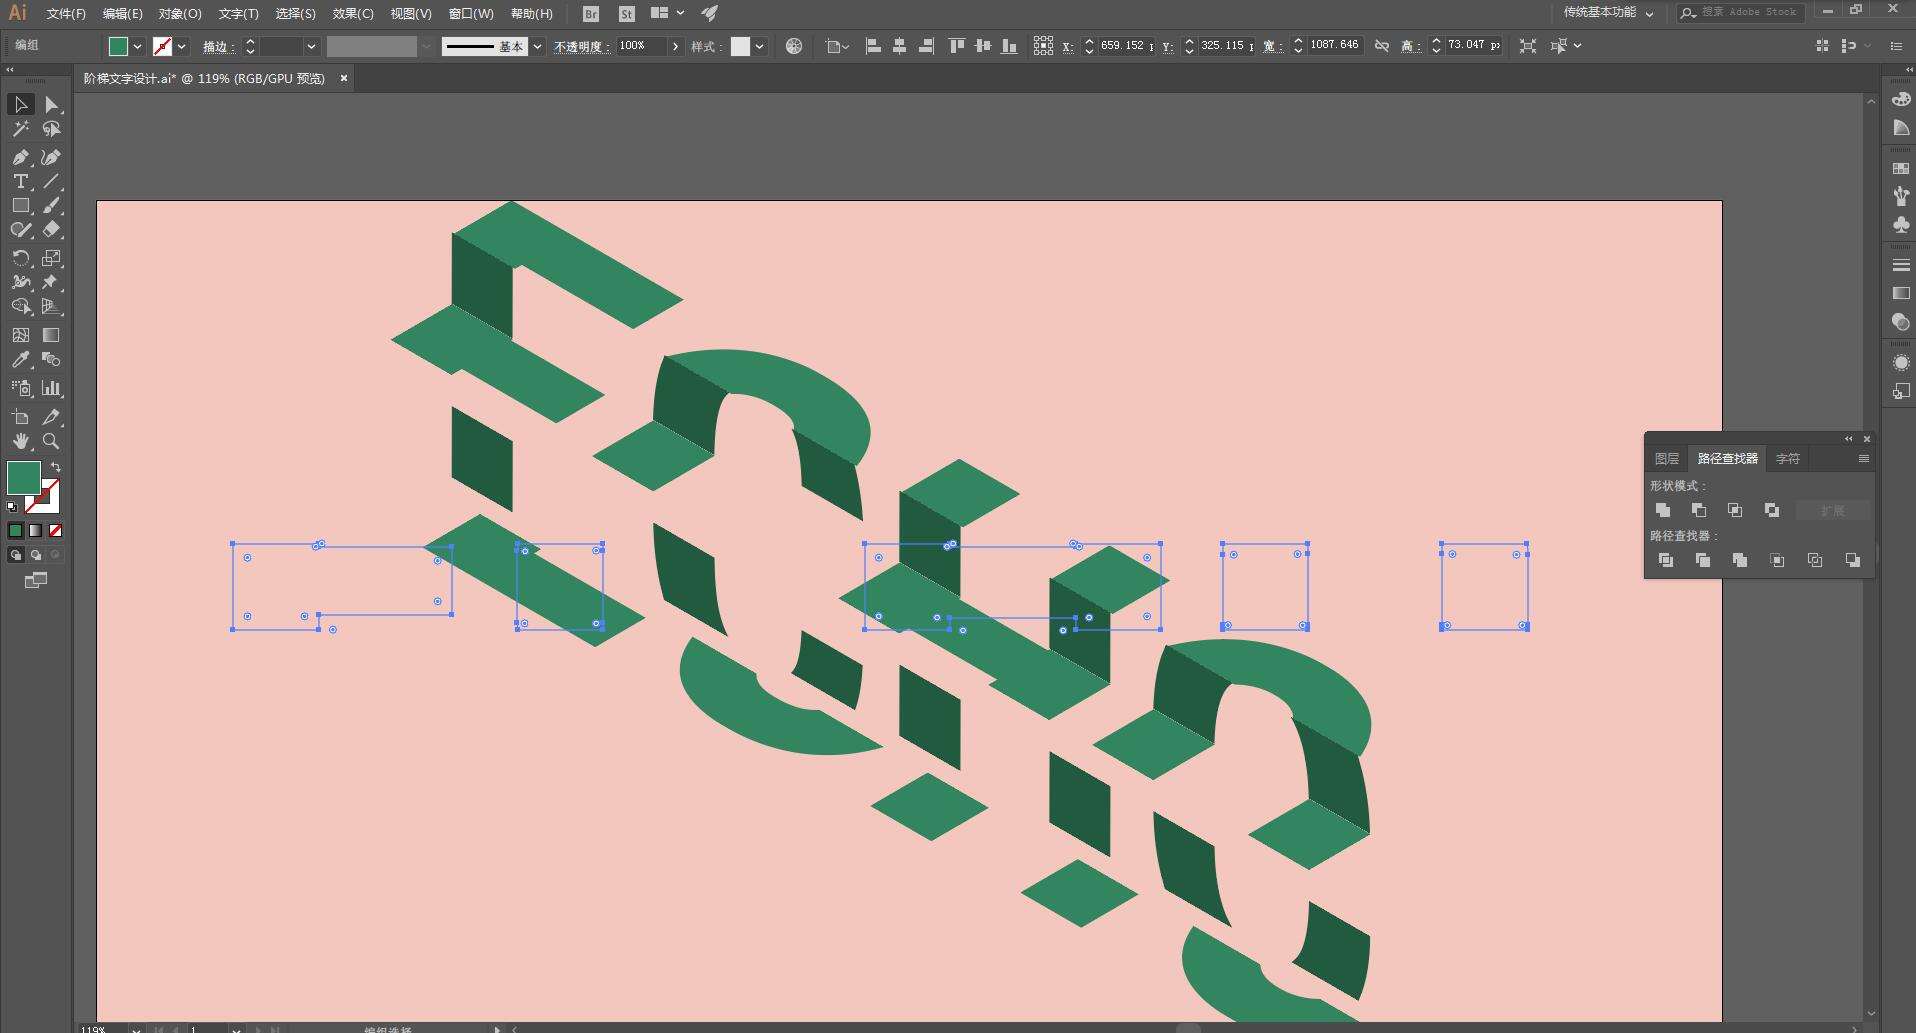Screen dimensions: 1916x1033
Task: Switch to 图层 panel tab
Action: 1667,458
